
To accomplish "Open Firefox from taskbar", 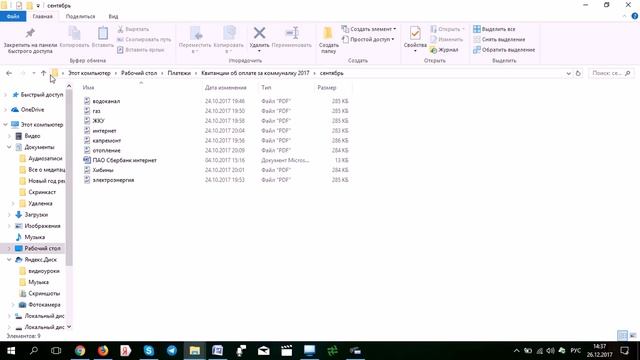I will 103,351.
